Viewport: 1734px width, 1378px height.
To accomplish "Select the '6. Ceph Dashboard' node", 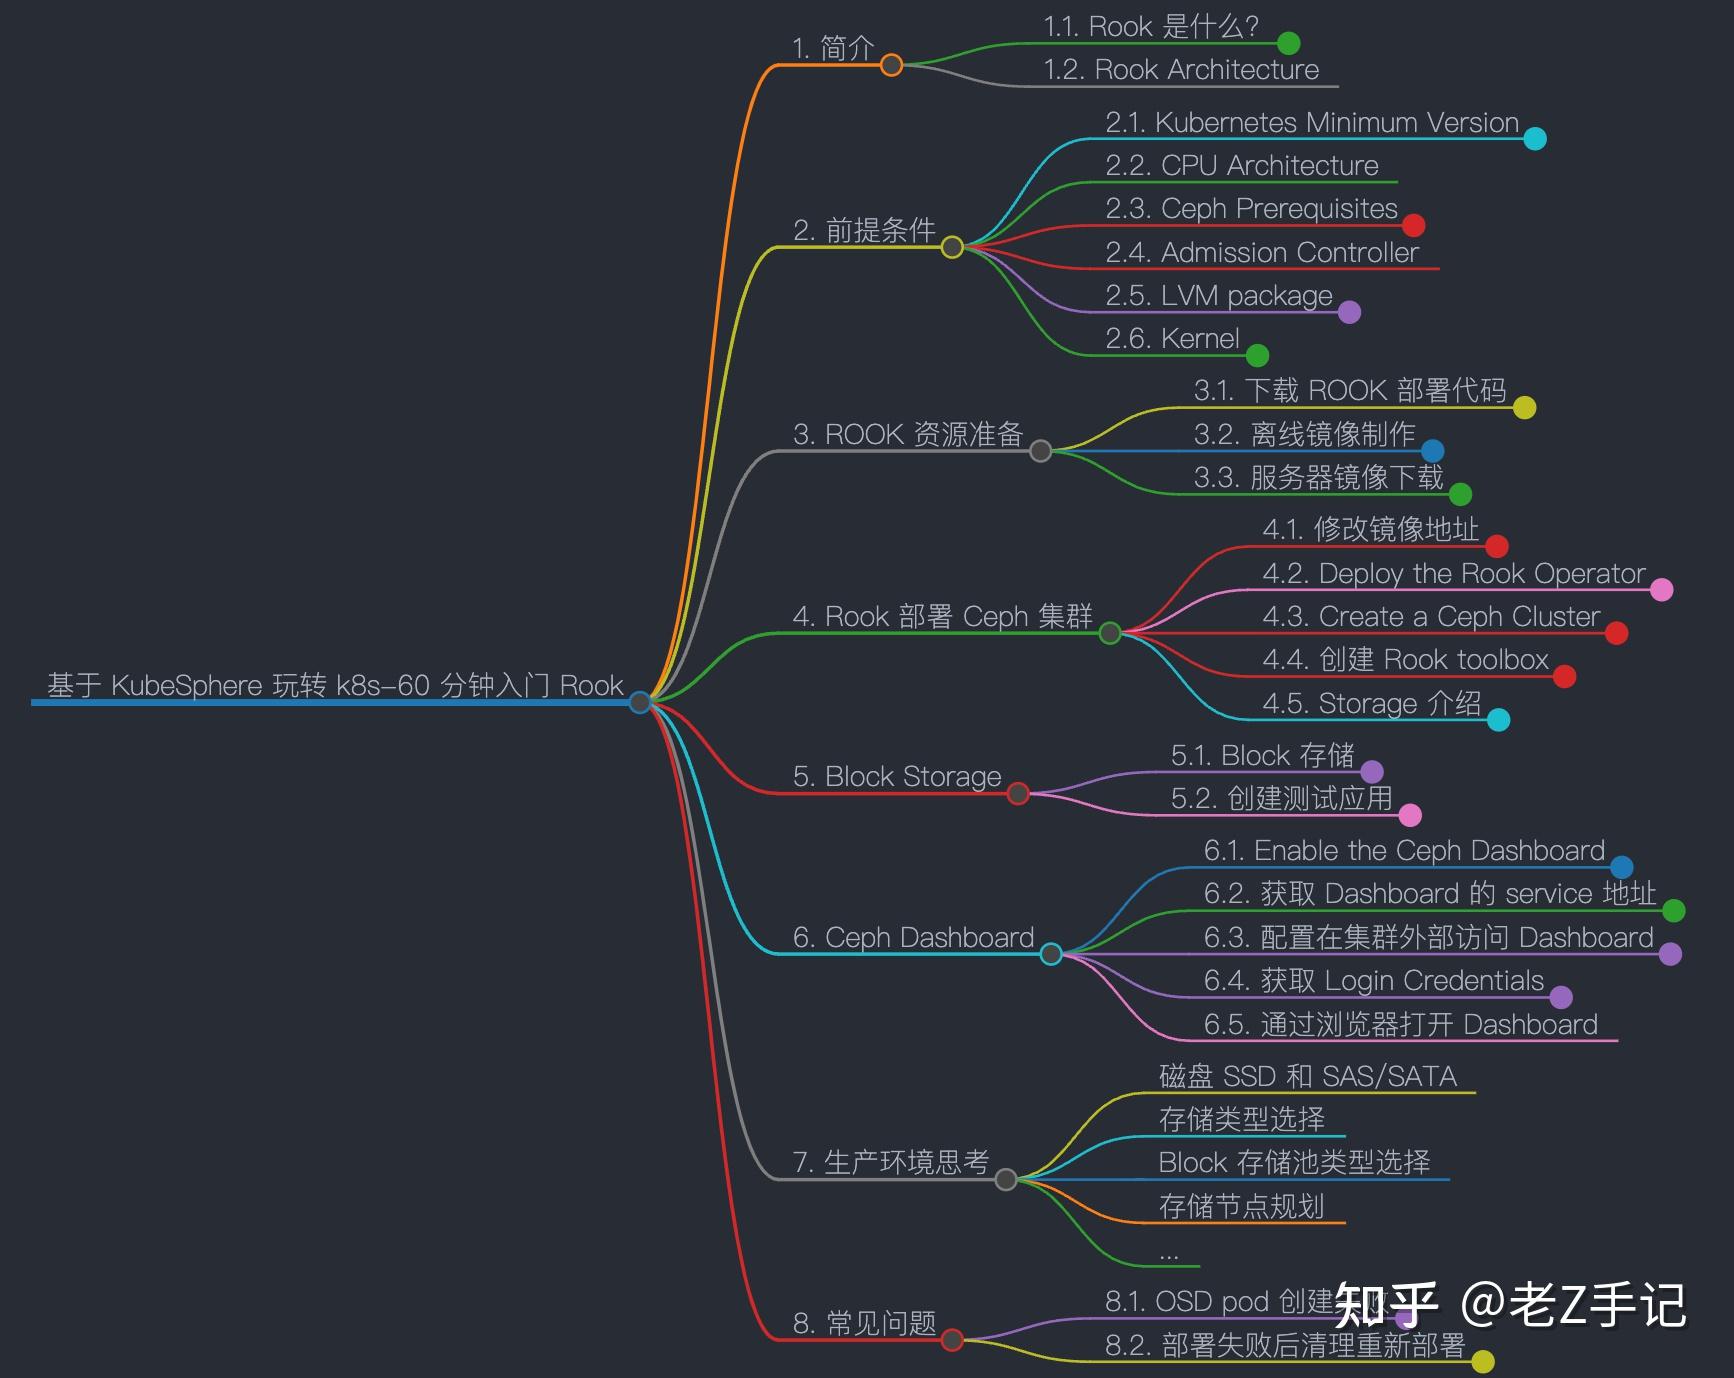I will (x=912, y=937).
